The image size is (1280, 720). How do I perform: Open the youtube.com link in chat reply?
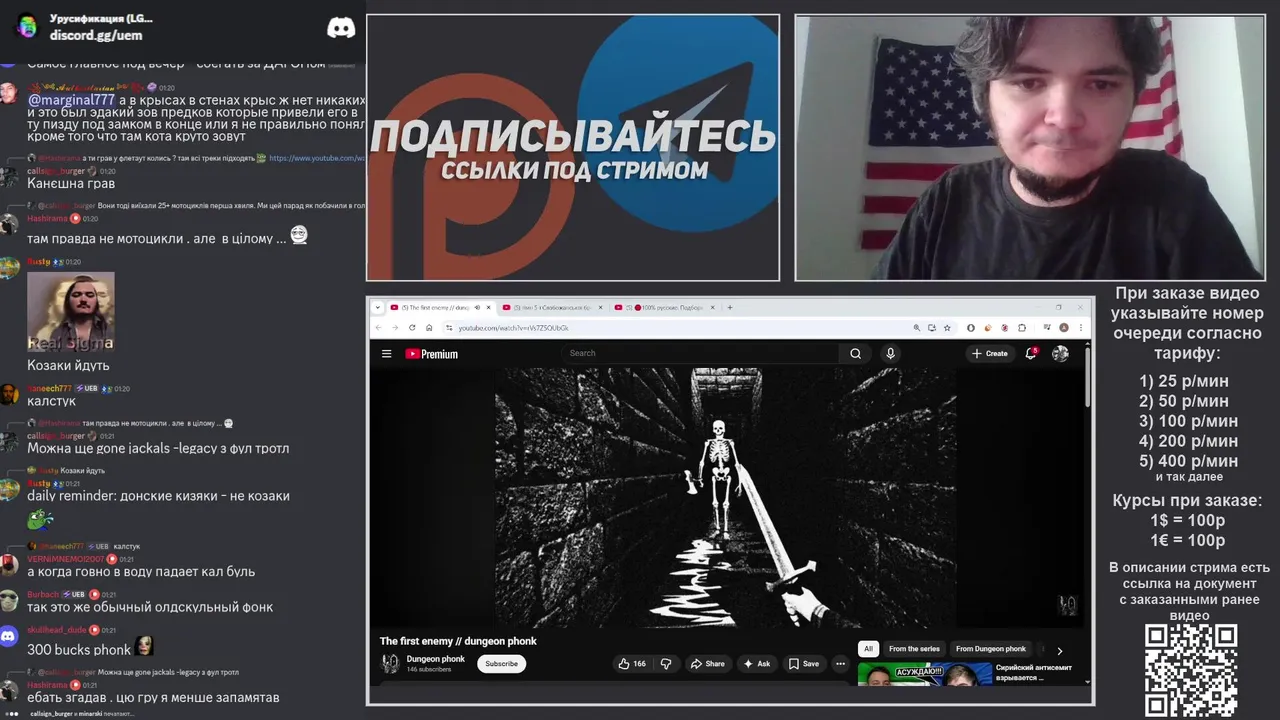click(x=317, y=158)
